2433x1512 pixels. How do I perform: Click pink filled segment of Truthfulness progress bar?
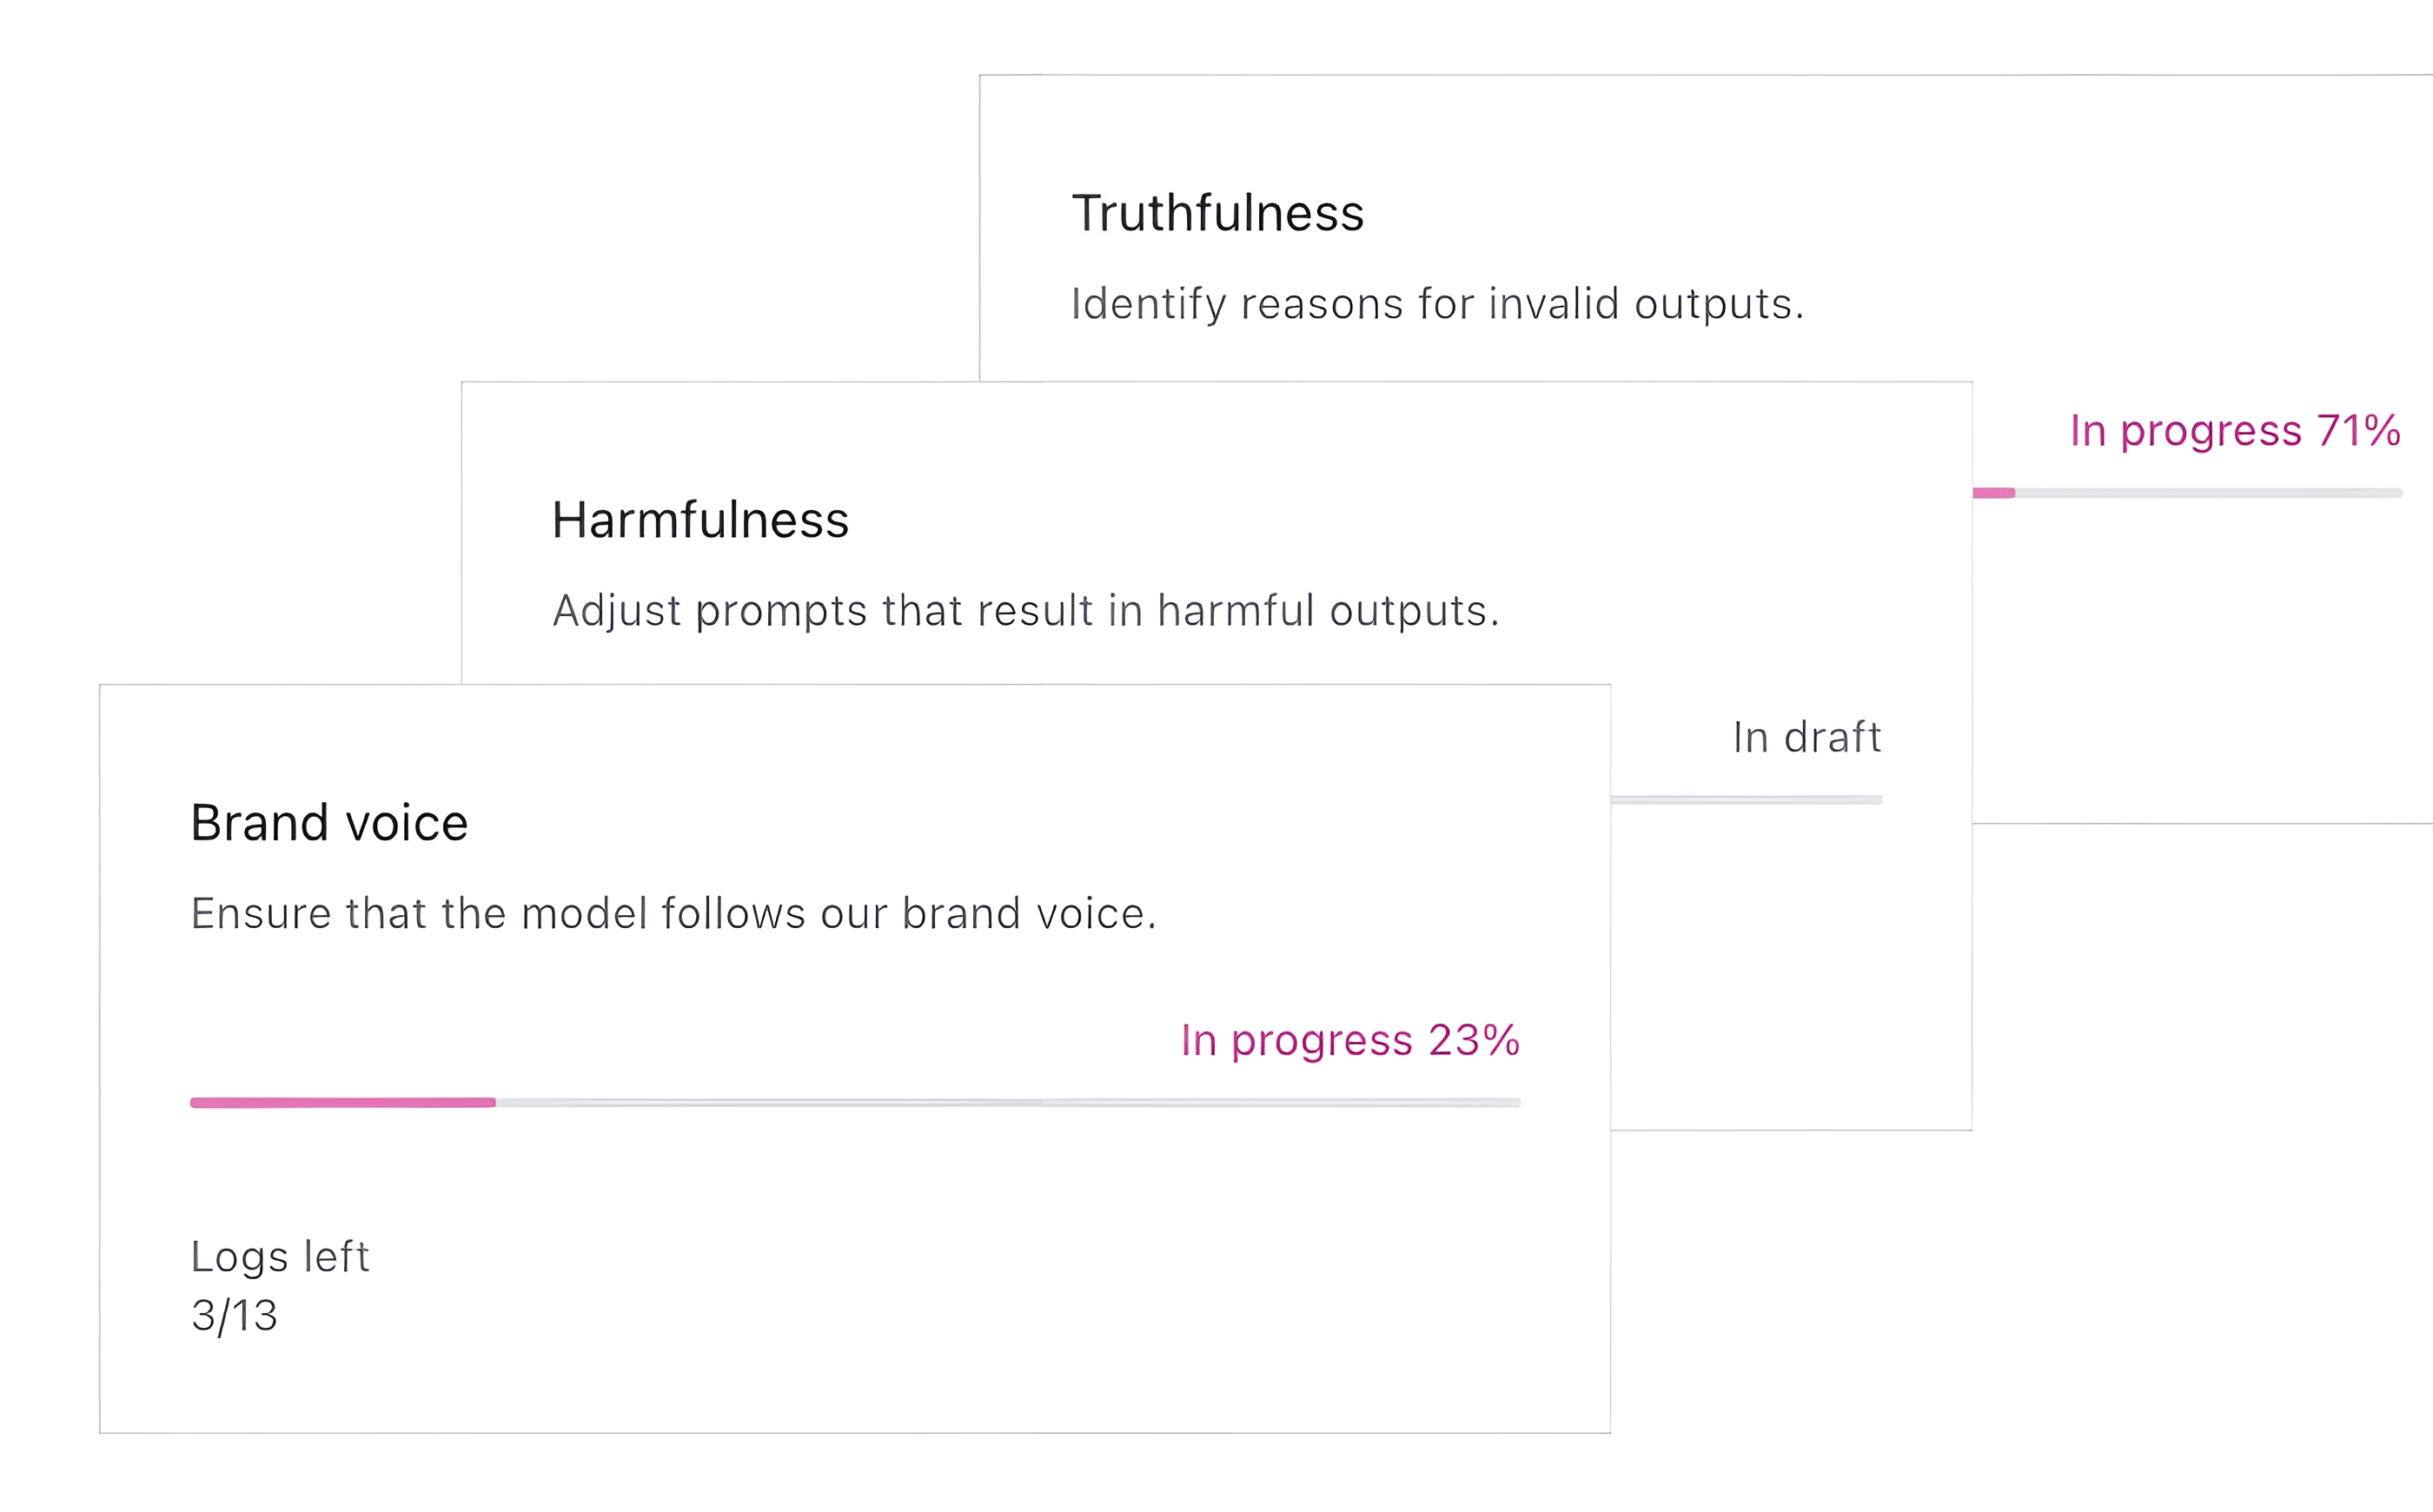(x=1993, y=493)
